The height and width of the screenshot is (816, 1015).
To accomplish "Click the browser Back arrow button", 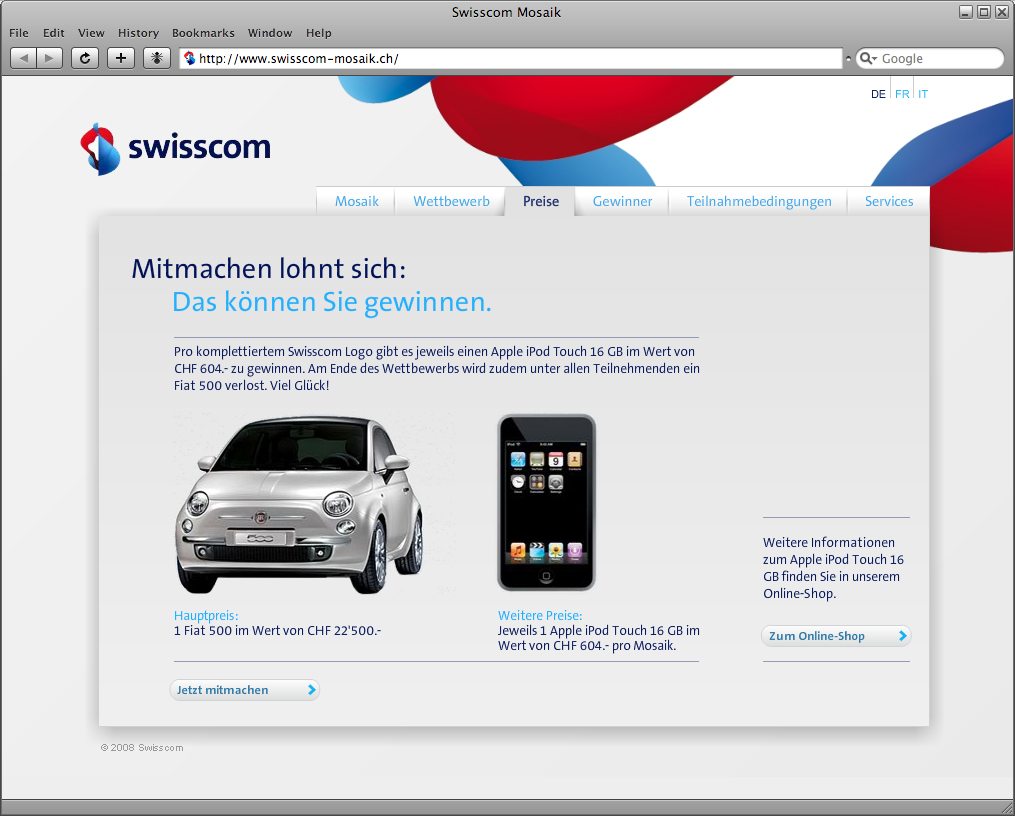I will click(x=23, y=58).
